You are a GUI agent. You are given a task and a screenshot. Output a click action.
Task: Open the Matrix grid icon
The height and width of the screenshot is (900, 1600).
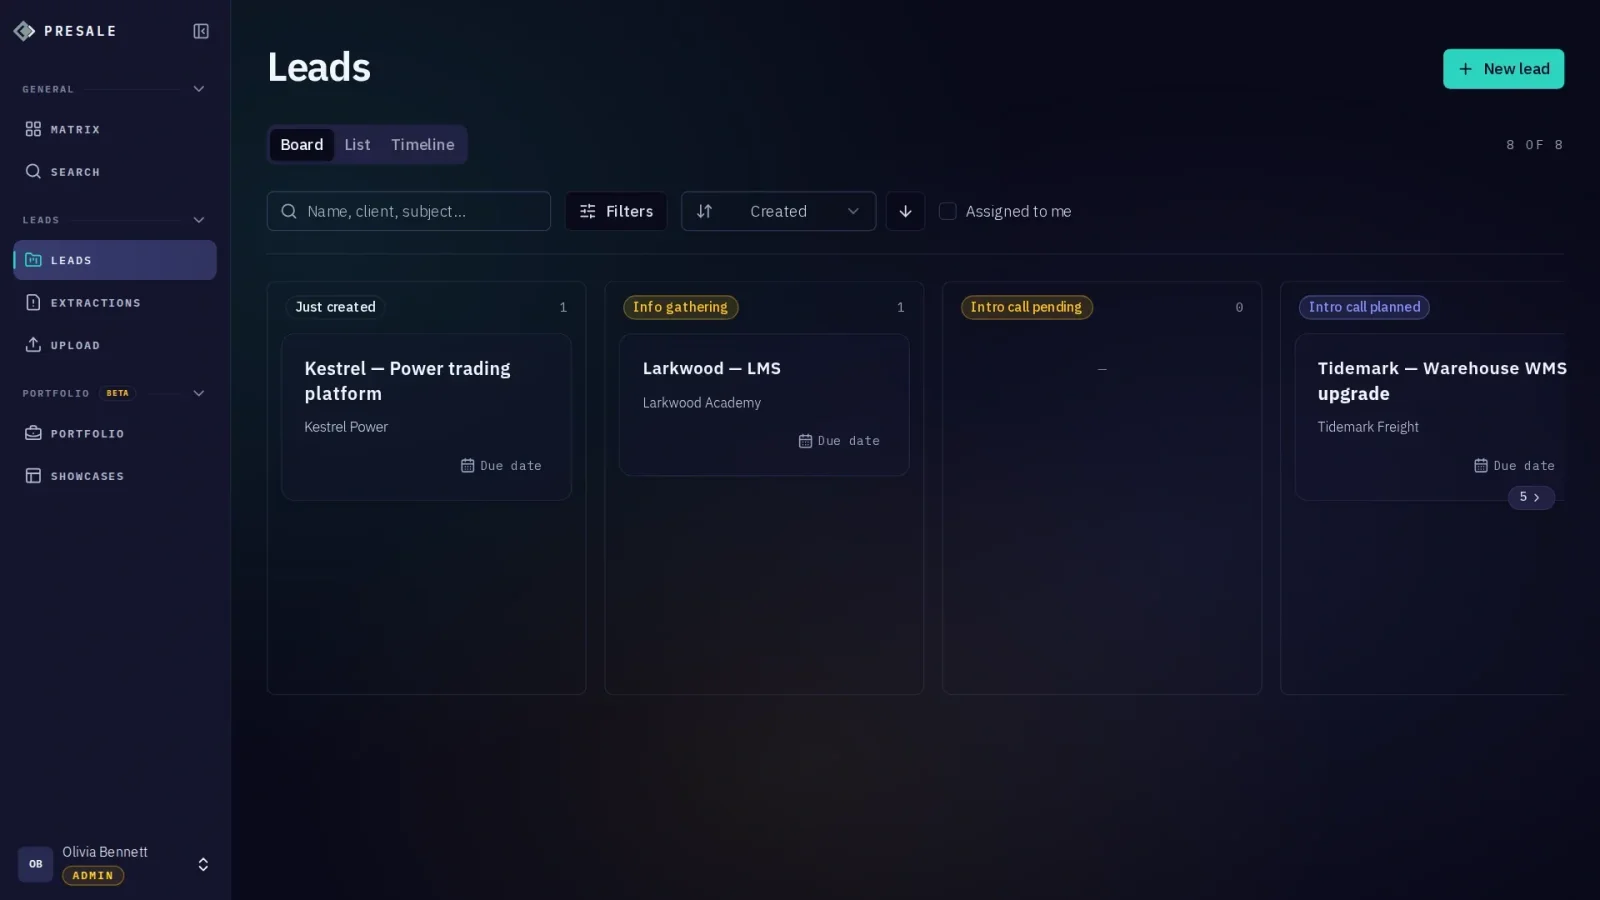coord(33,129)
